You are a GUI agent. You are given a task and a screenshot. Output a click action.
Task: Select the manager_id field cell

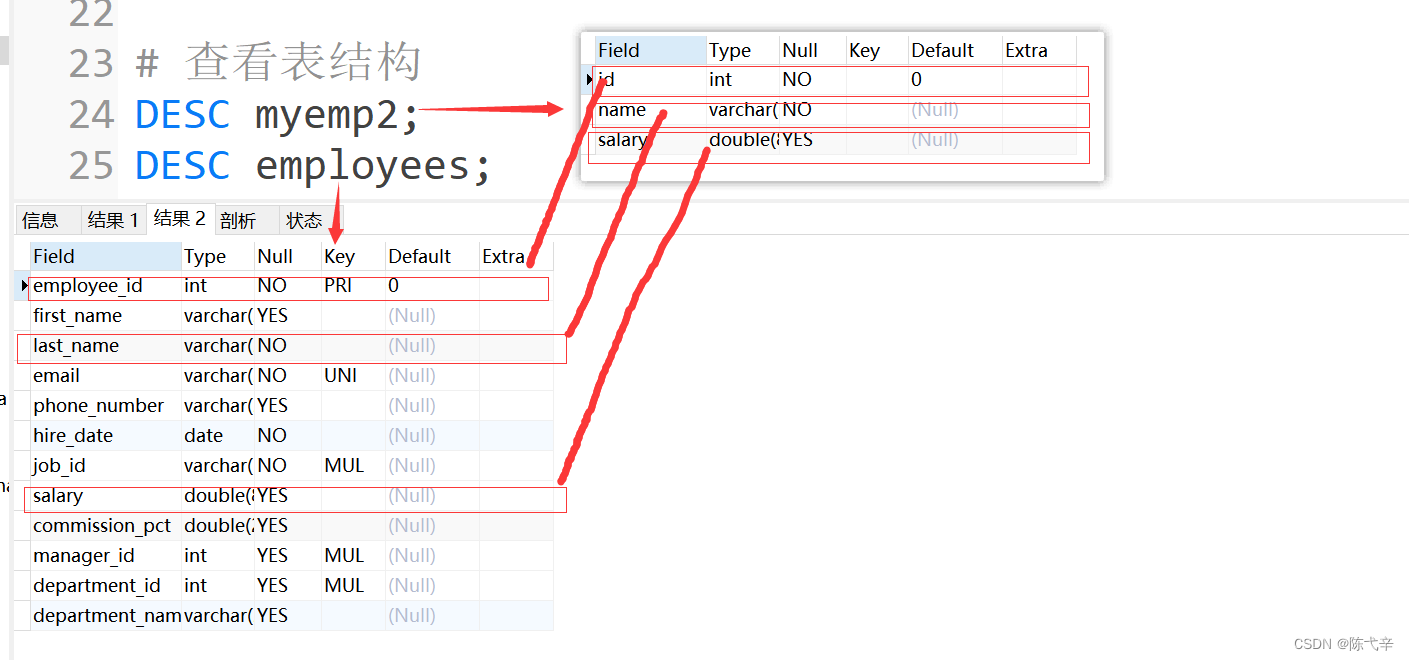tap(106, 556)
